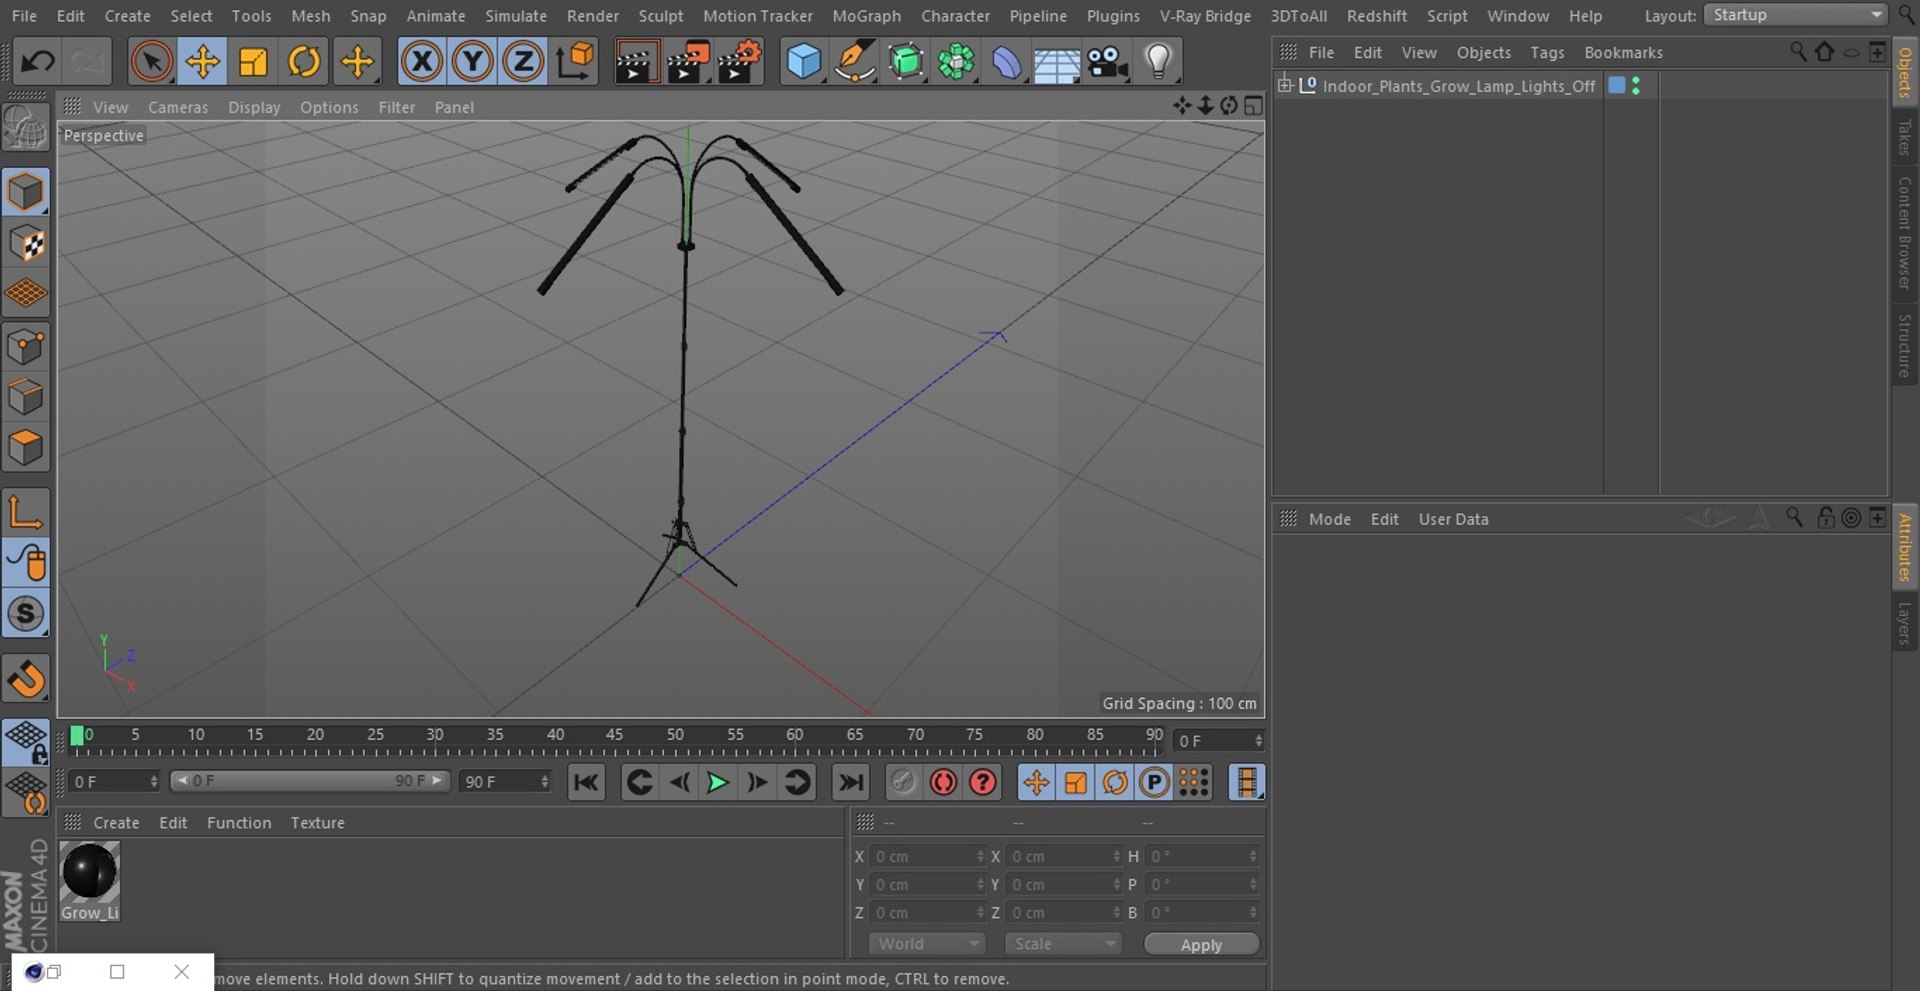The height and width of the screenshot is (991, 1920).
Task: Switch to the Content Browser tab
Action: point(1905,233)
